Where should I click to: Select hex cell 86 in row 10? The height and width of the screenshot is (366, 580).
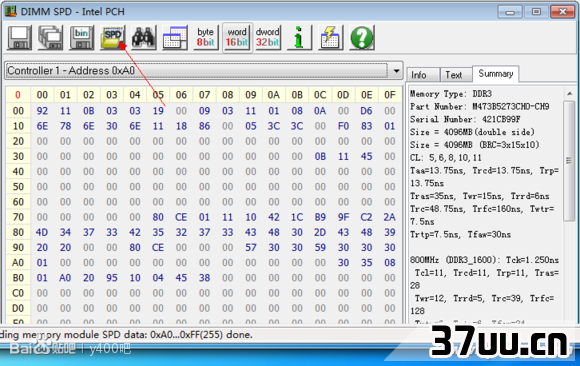(x=204, y=126)
